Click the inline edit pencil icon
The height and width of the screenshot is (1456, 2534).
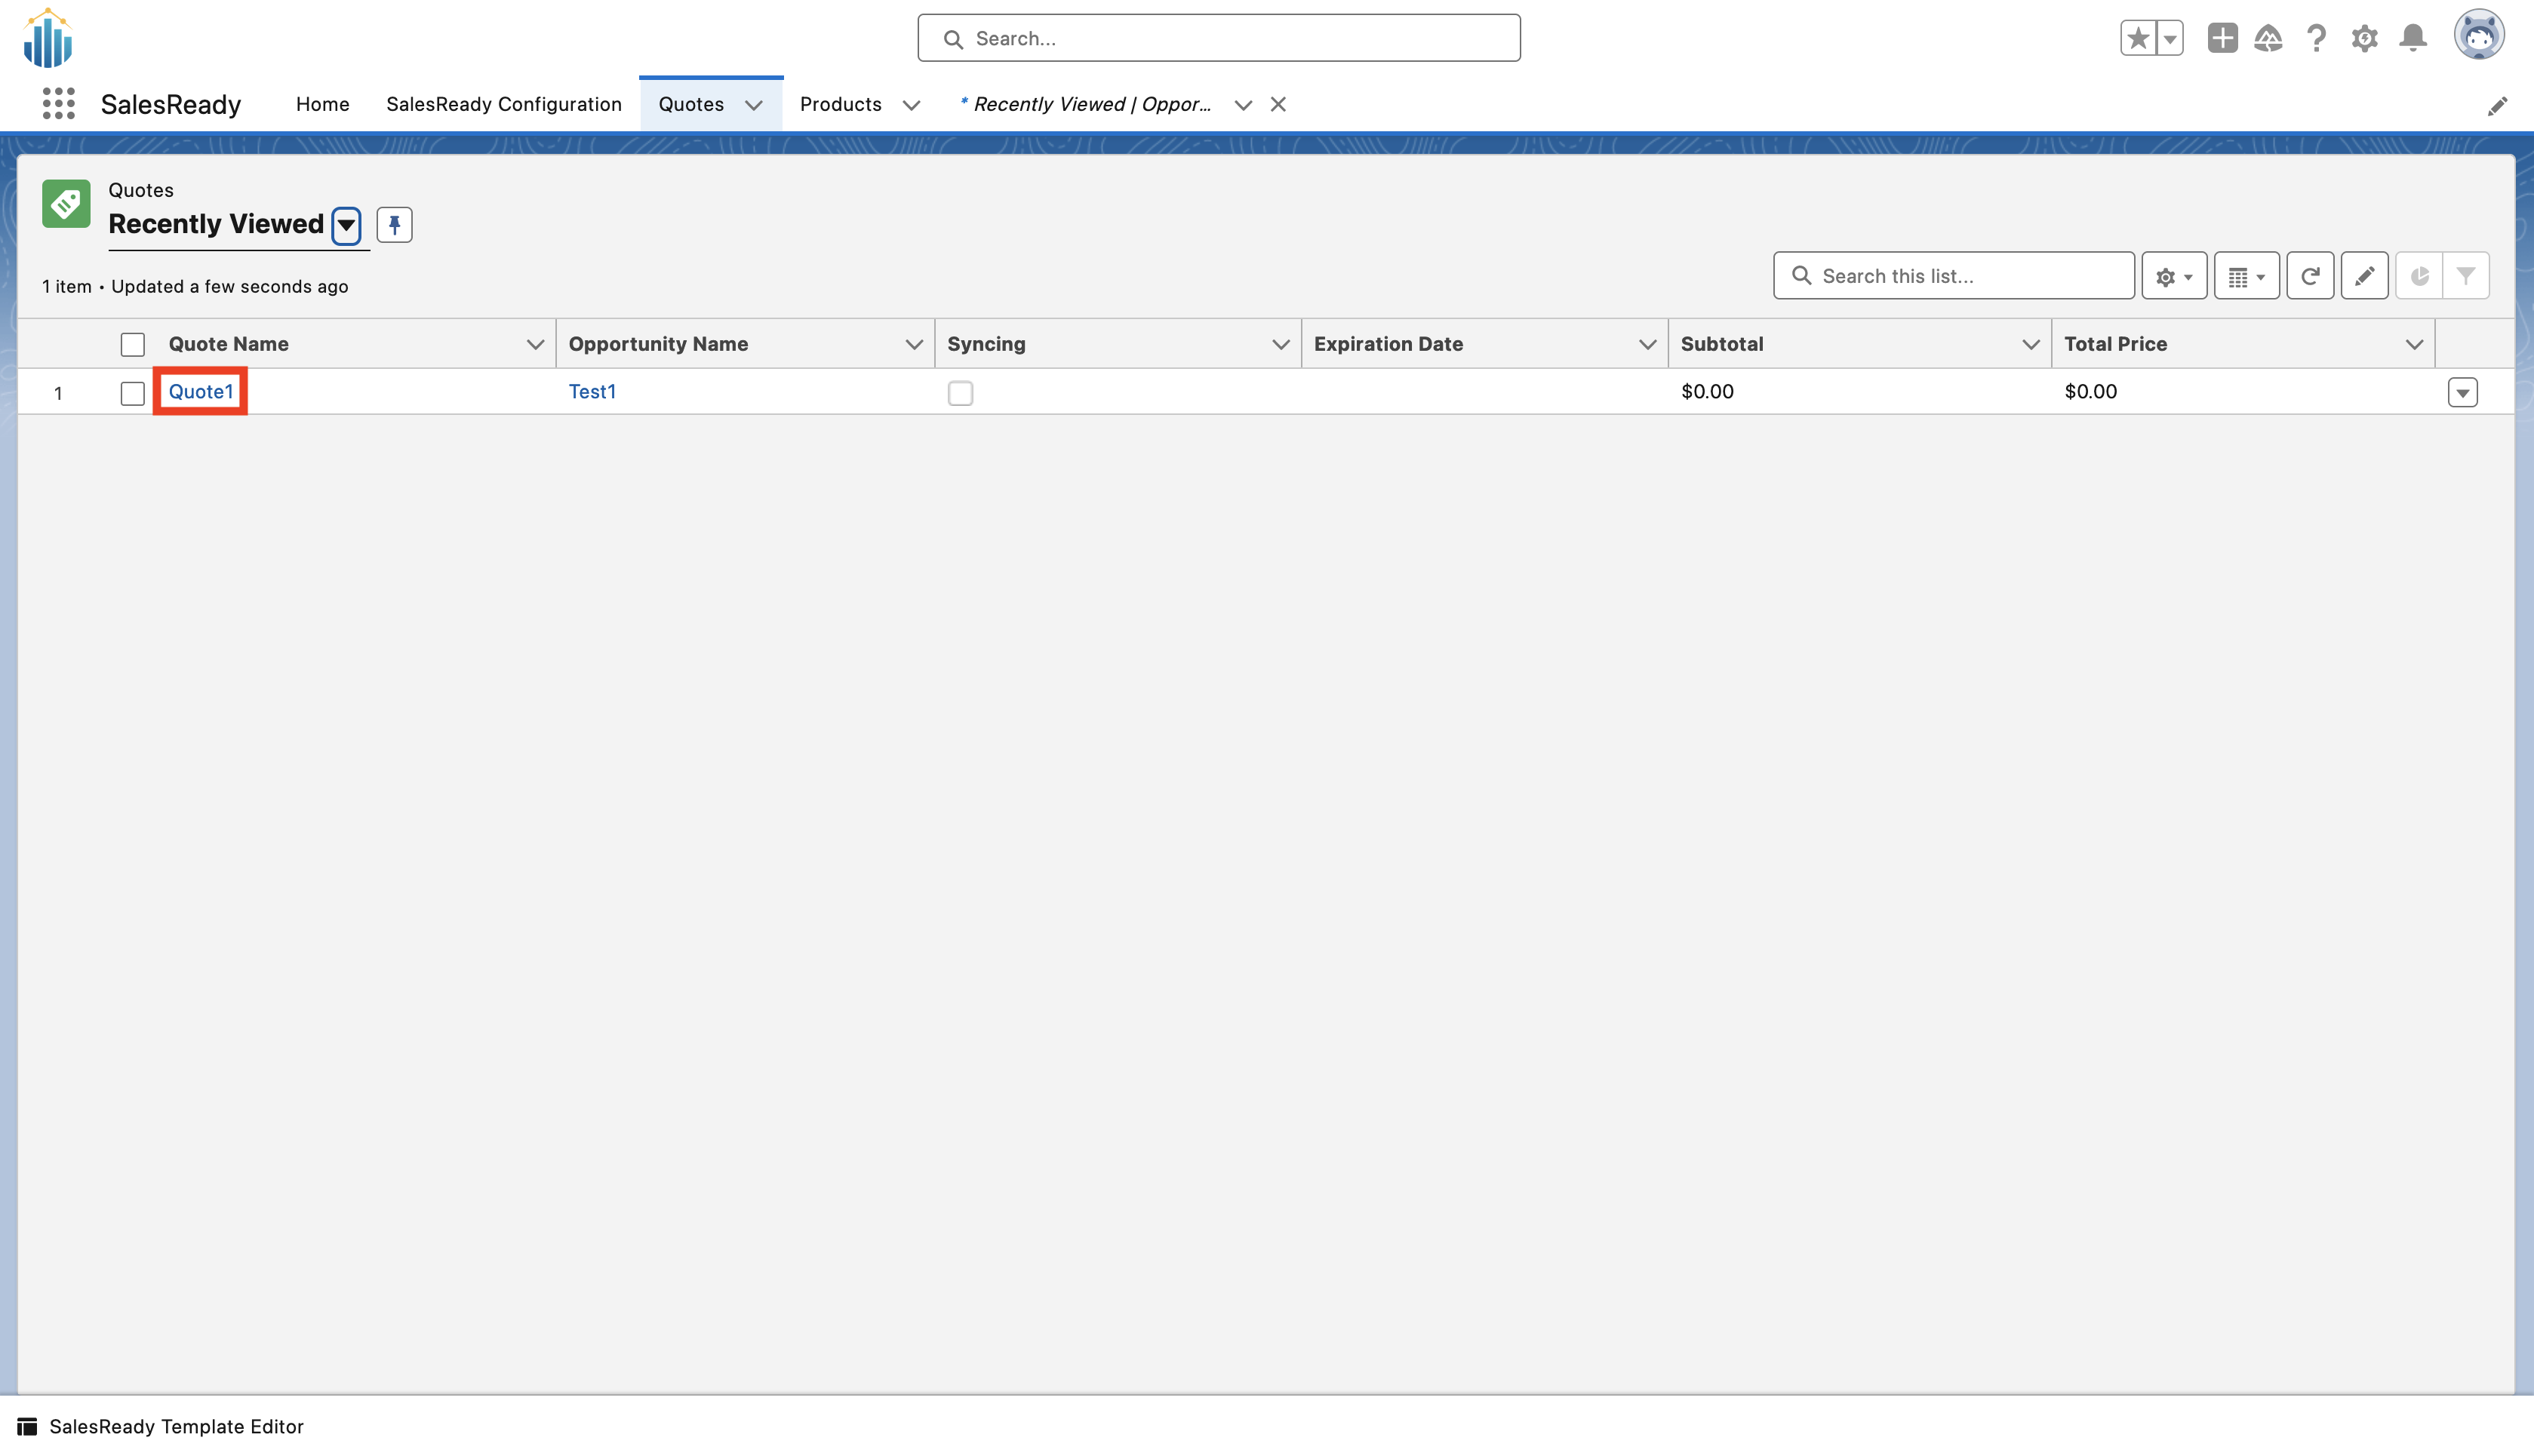2364,276
